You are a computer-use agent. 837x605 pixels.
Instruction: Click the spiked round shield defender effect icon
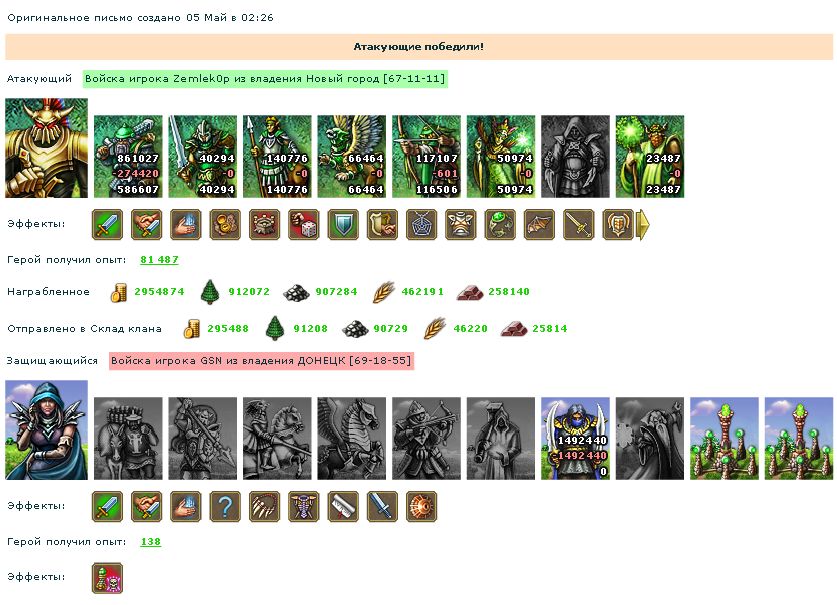pyautogui.click(x=421, y=506)
